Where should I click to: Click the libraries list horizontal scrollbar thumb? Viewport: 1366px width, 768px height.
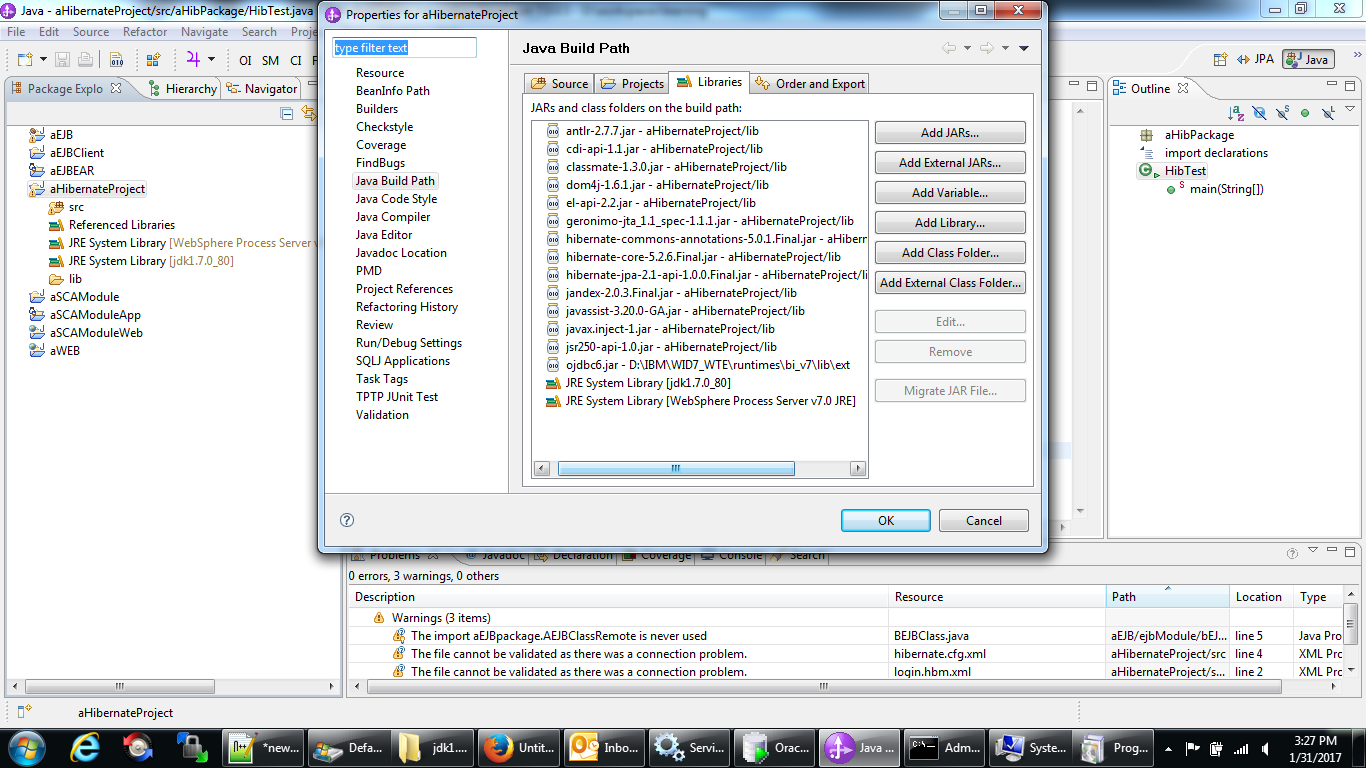[x=676, y=468]
